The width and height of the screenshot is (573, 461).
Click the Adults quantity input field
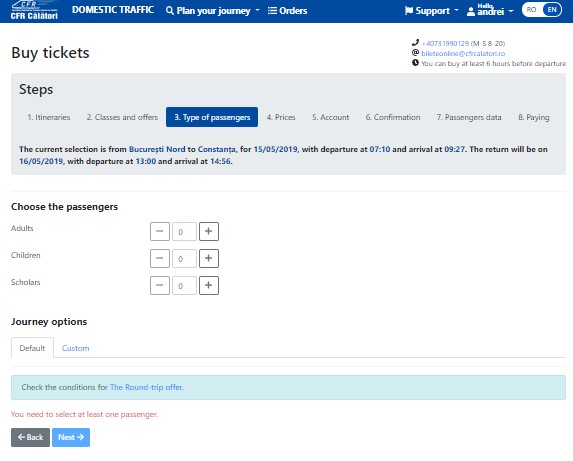coord(184,232)
